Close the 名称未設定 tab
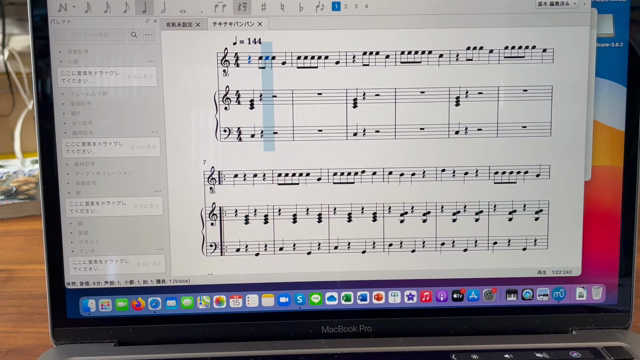640x360 pixels. click(x=198, y=24)
